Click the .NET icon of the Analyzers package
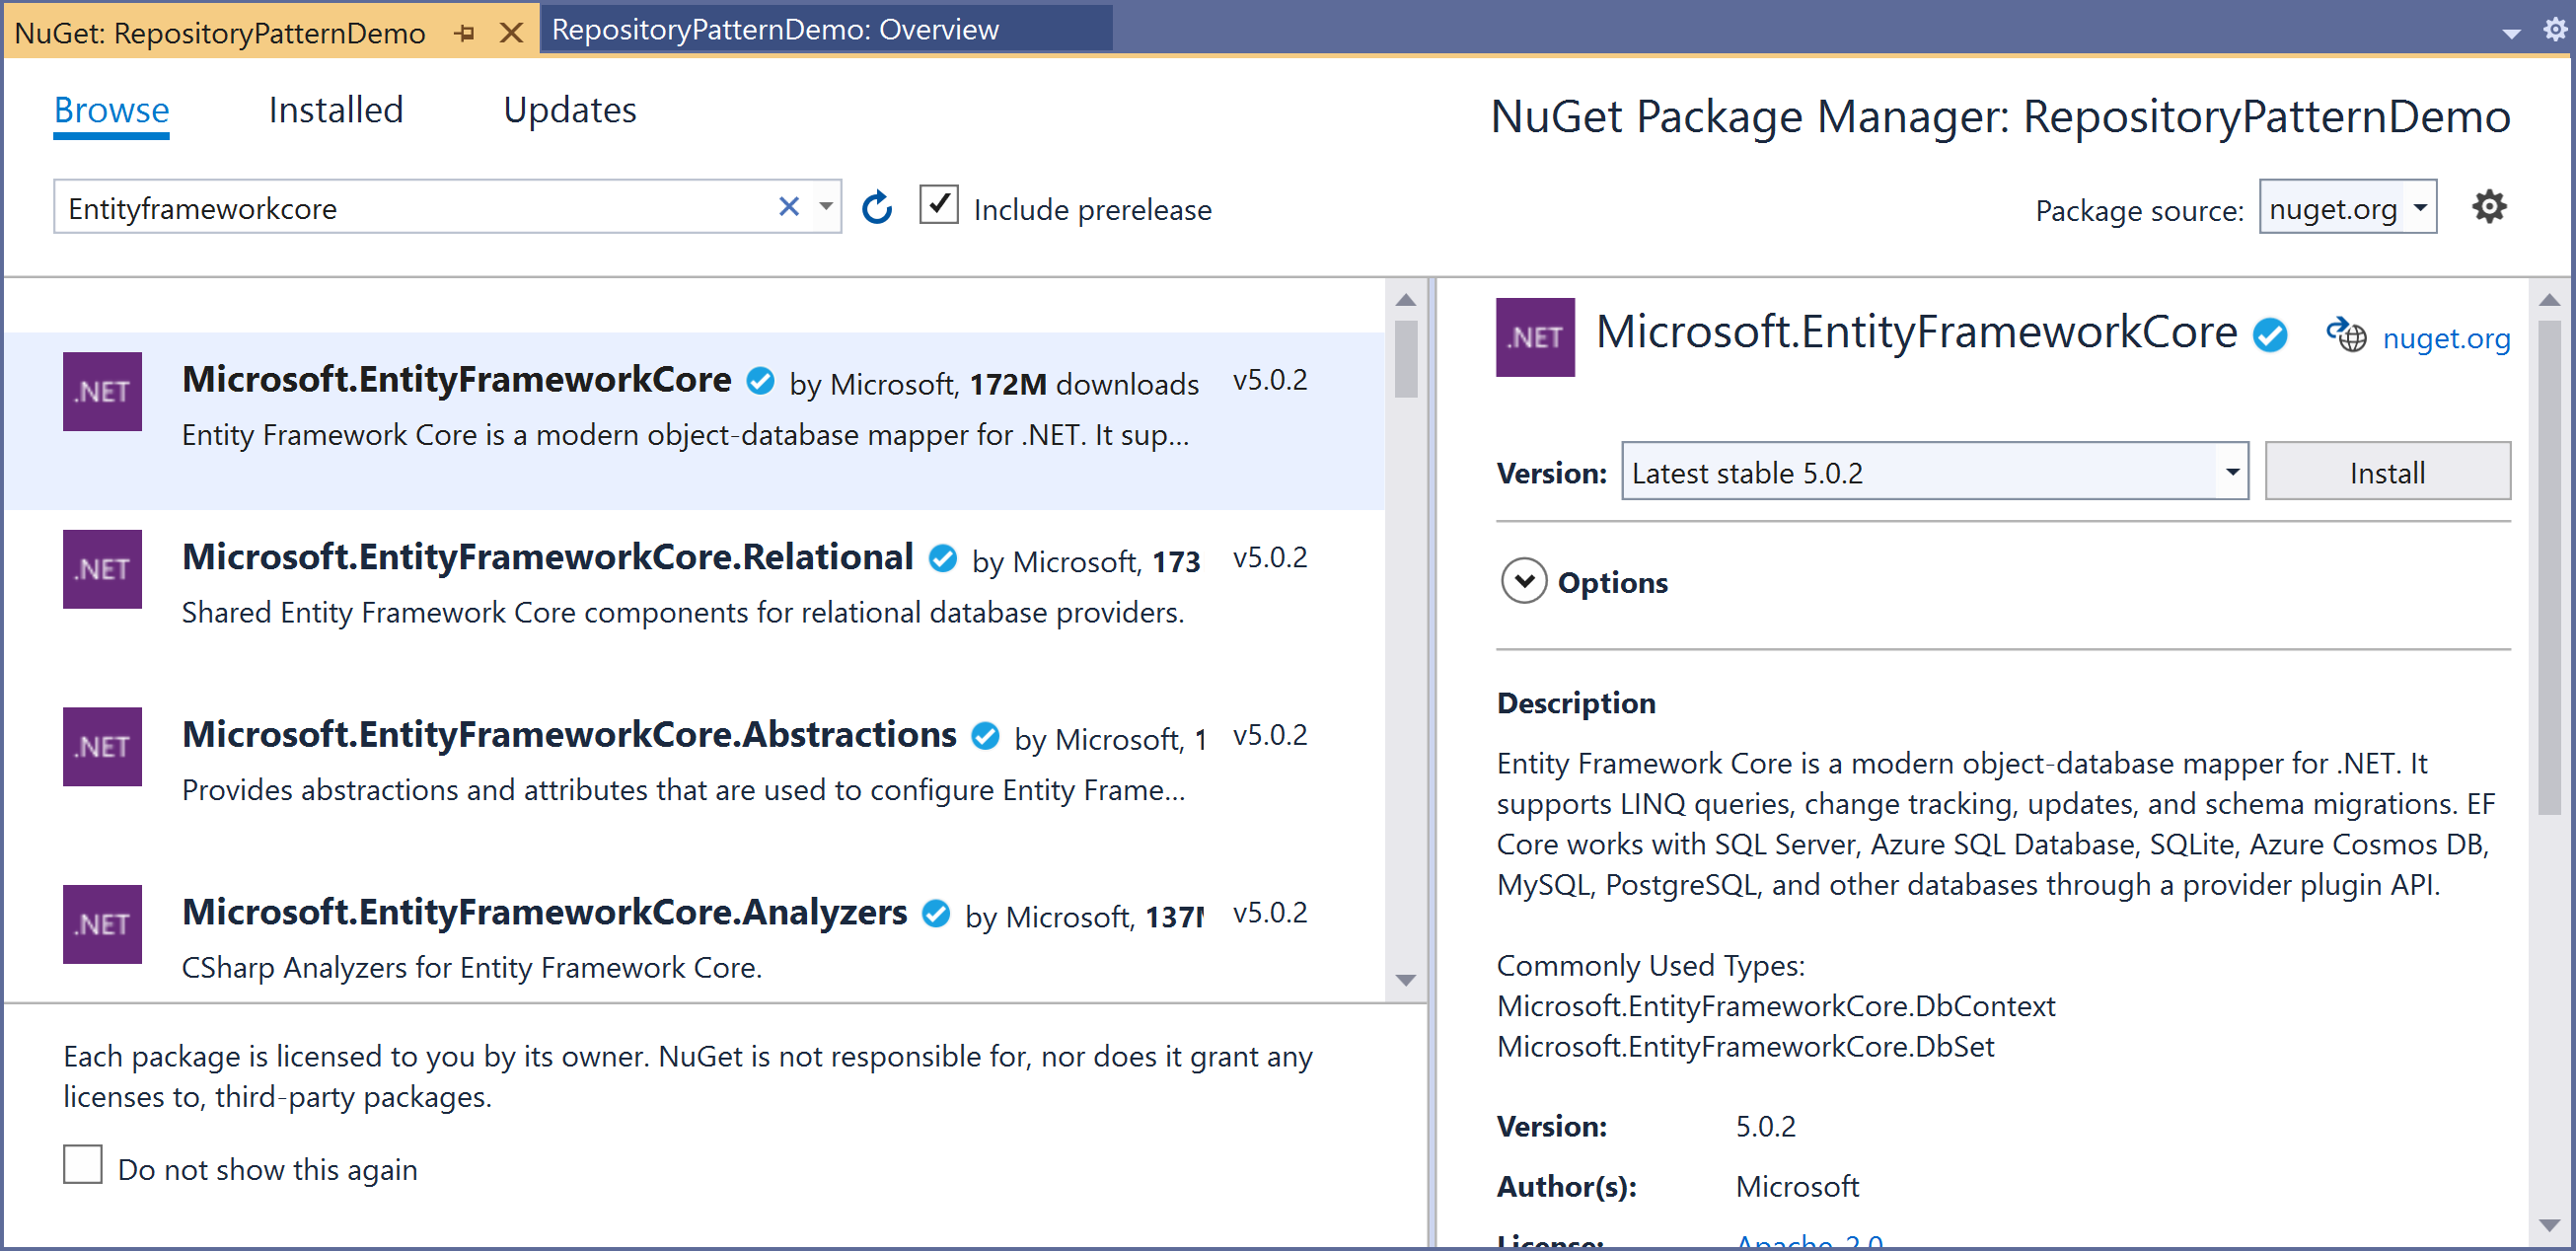This screenshot has width=2576, height=1251. (x=102, y=923)
